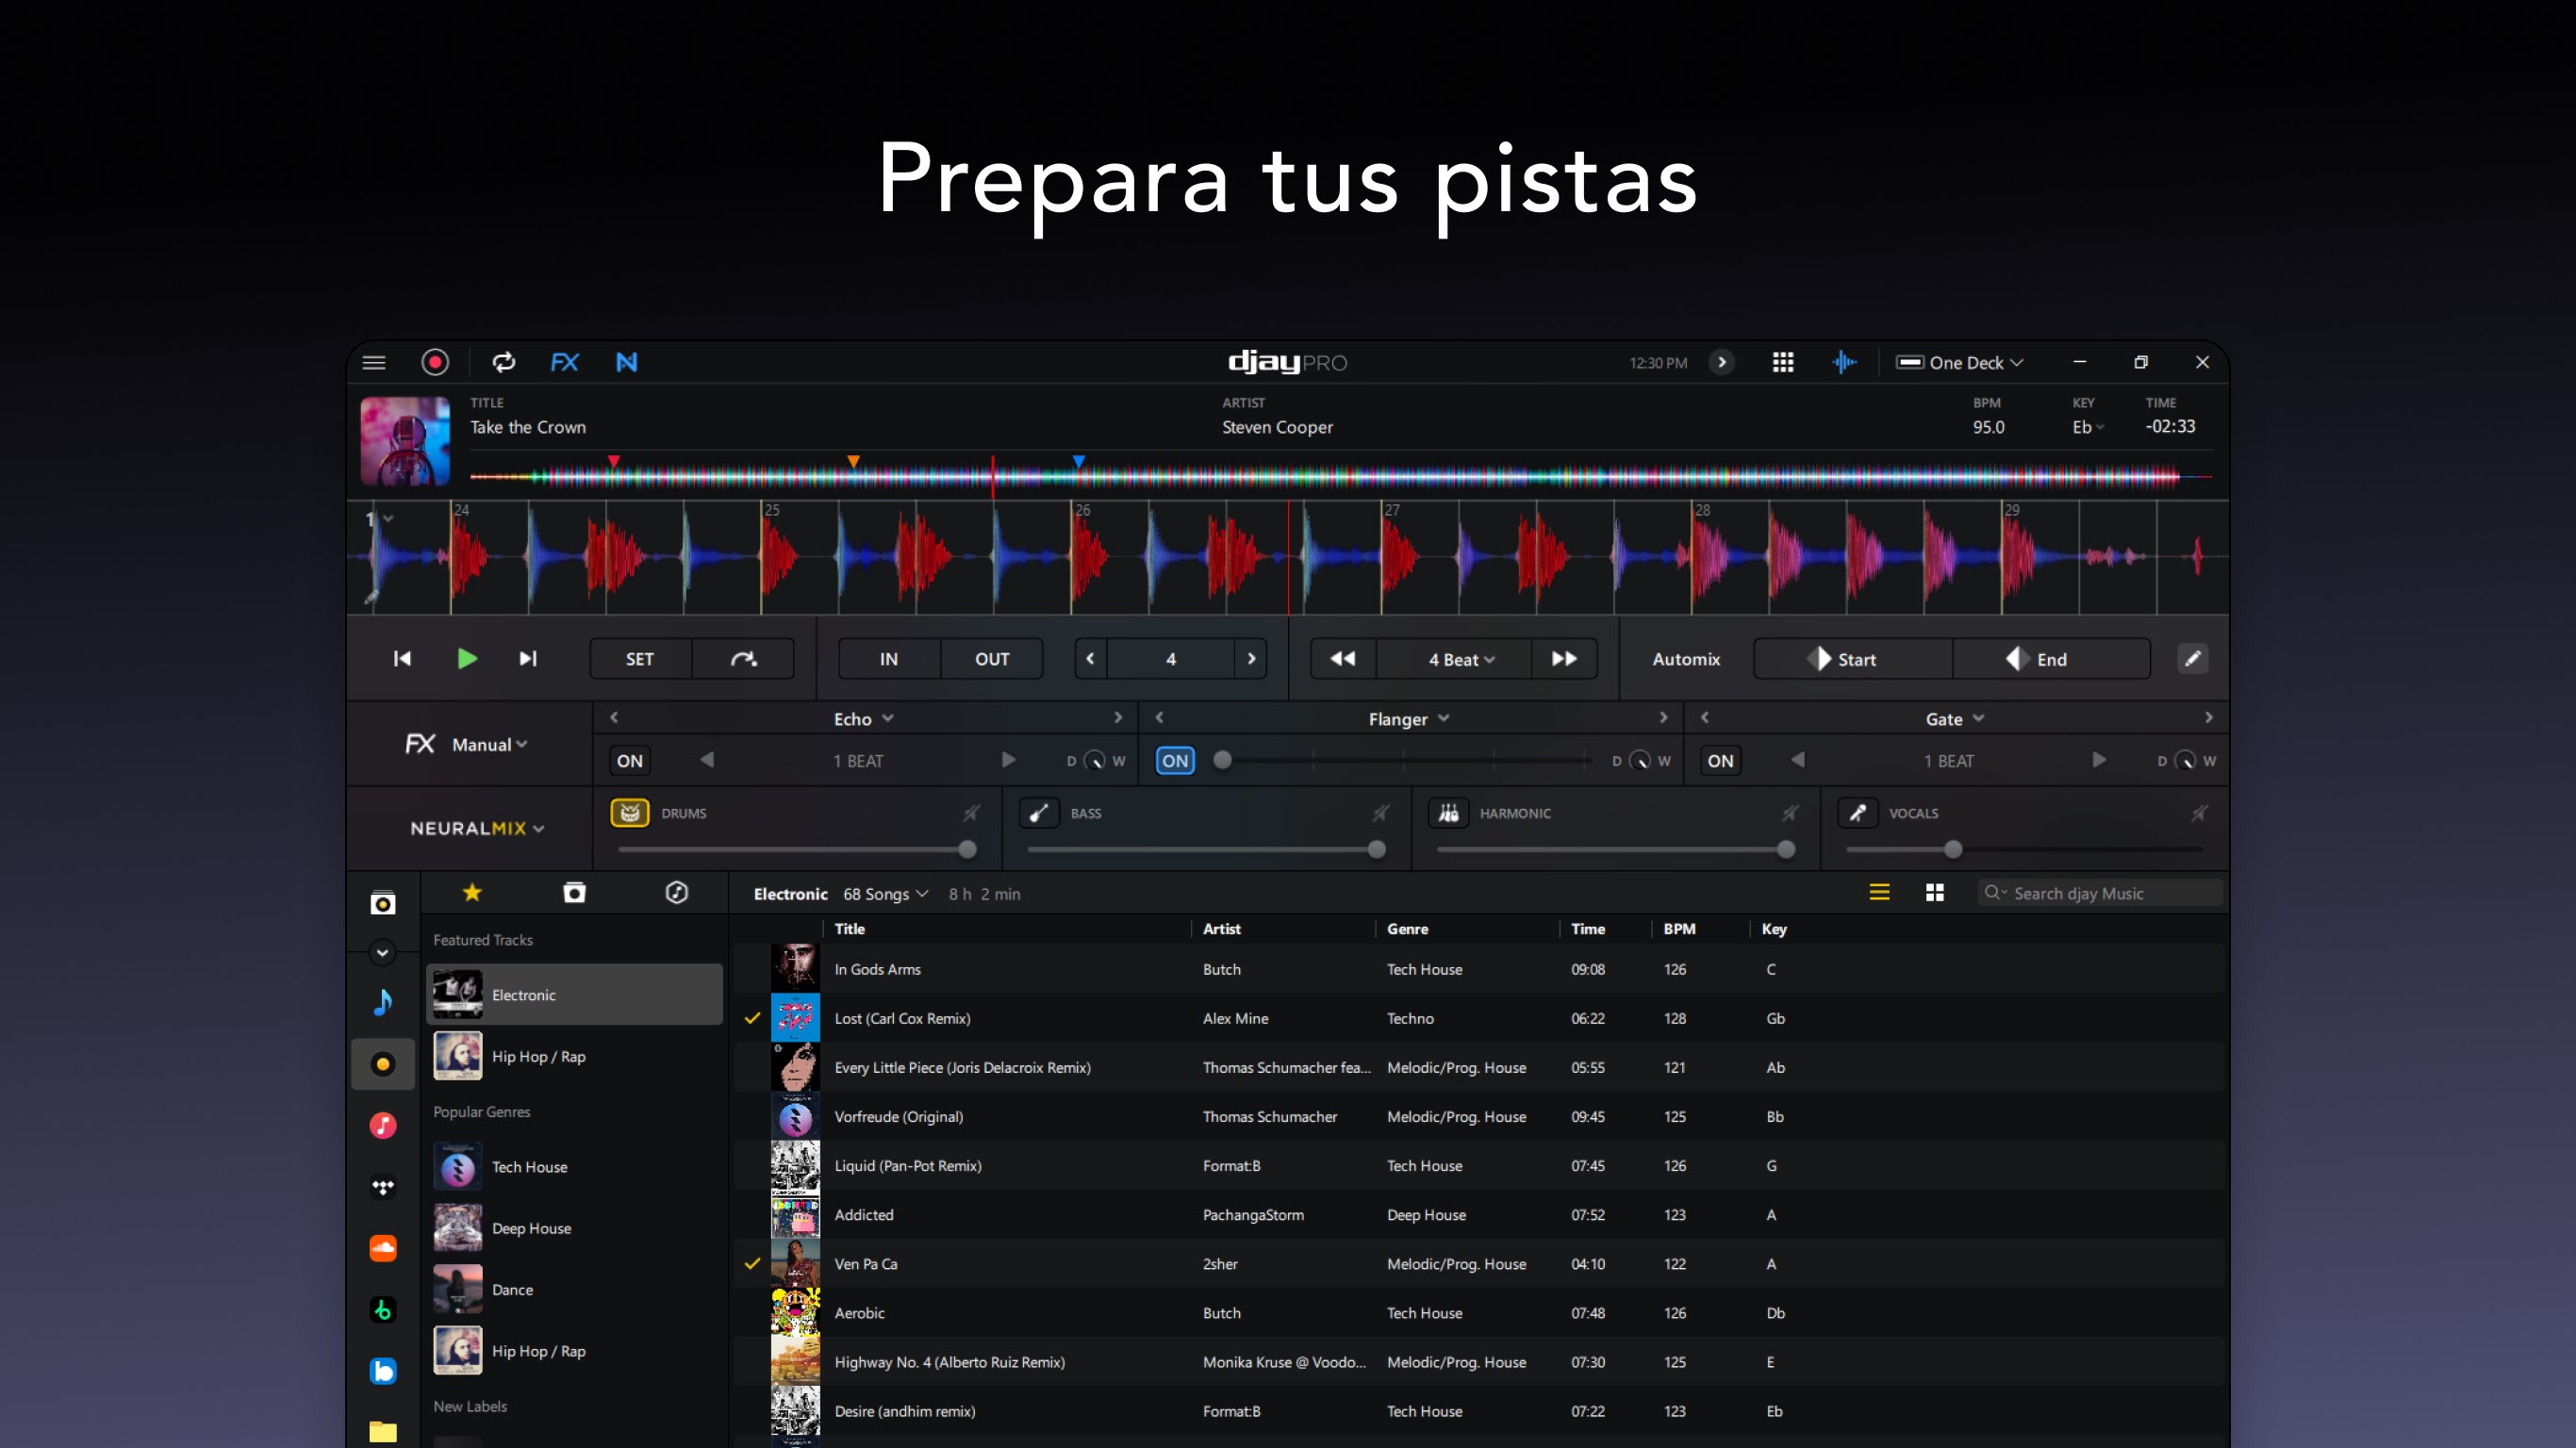The width and height of the screenshot is (2576, 1448).
Task: Switch to grid view in library
Action: coord(1935,892)
